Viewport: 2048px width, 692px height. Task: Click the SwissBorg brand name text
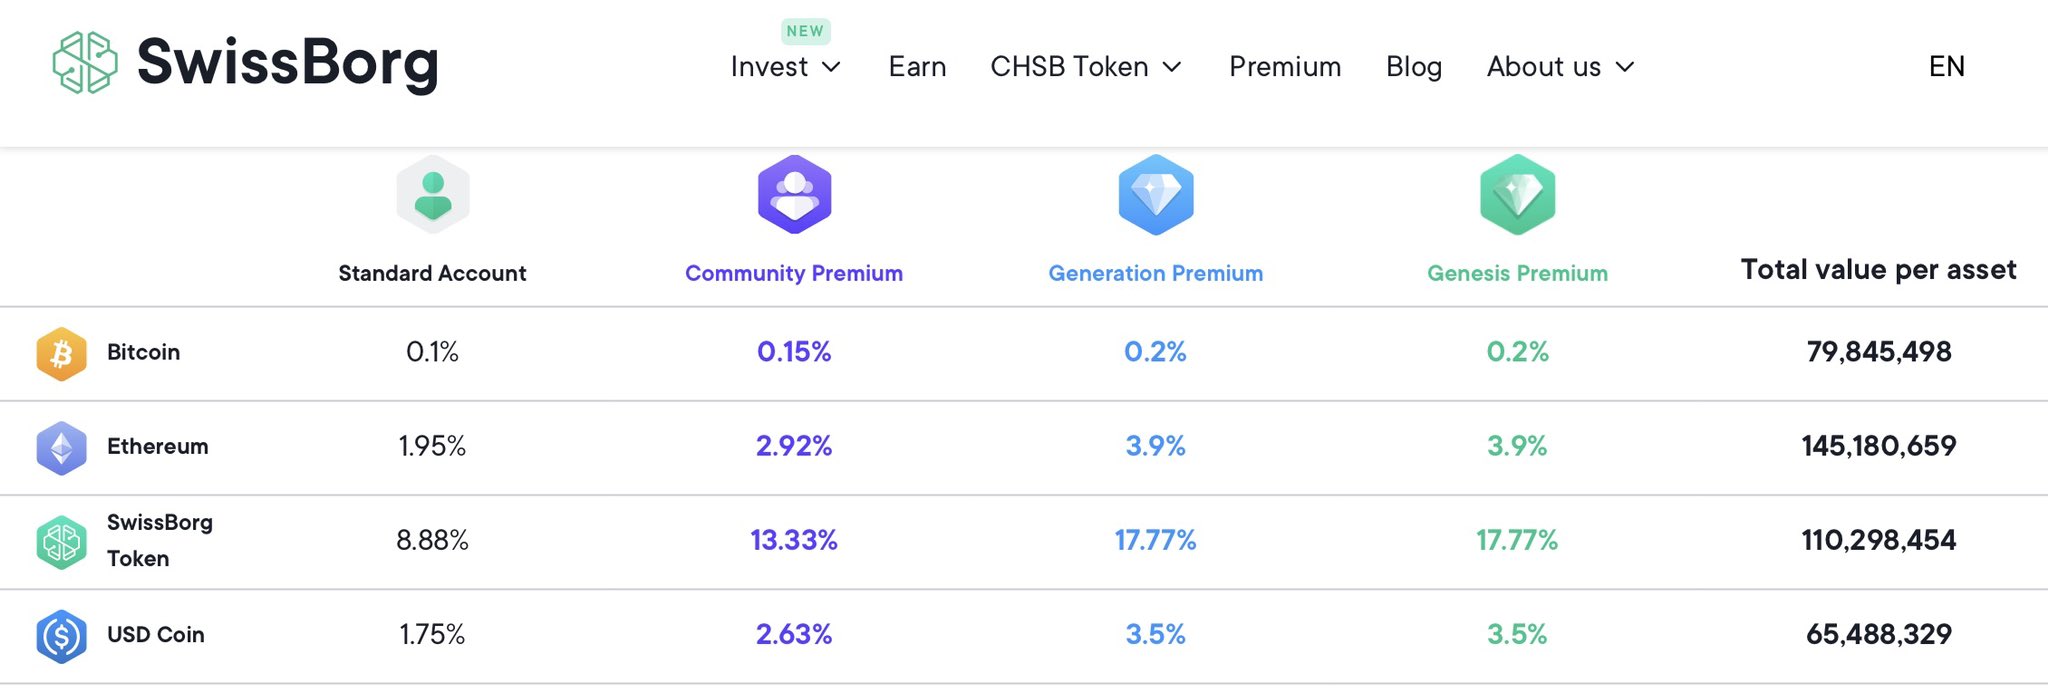point(288,63)
